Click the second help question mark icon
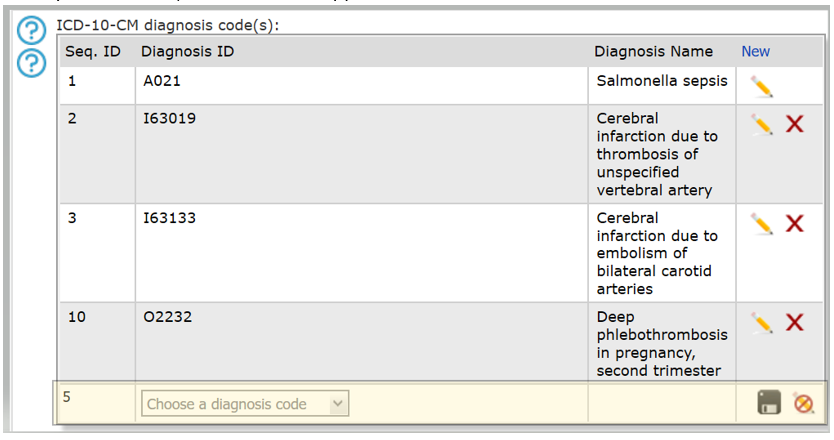Viewport: 834px width, 440px height. point(31,63)
